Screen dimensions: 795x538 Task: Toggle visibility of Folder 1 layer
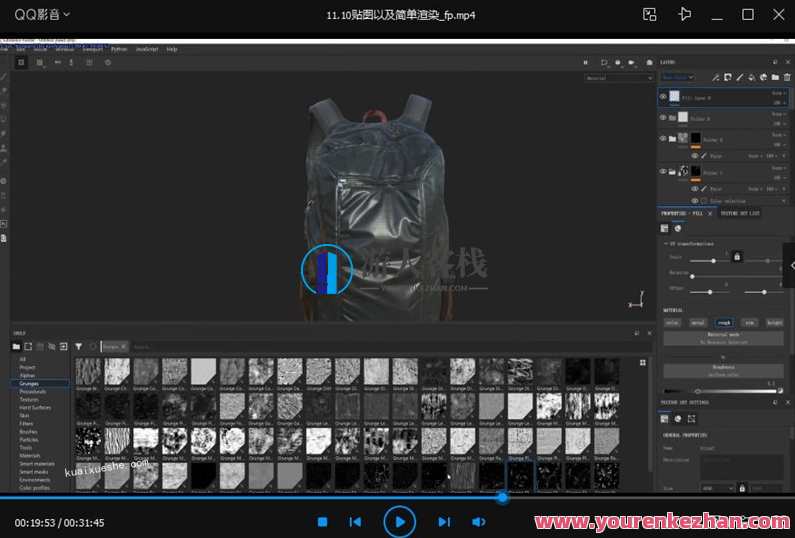point(663,172)
